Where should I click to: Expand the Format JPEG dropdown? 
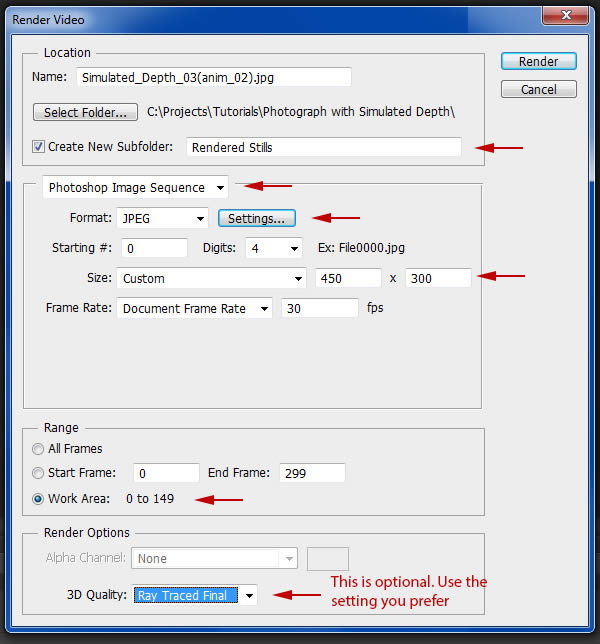coord(163,218)
